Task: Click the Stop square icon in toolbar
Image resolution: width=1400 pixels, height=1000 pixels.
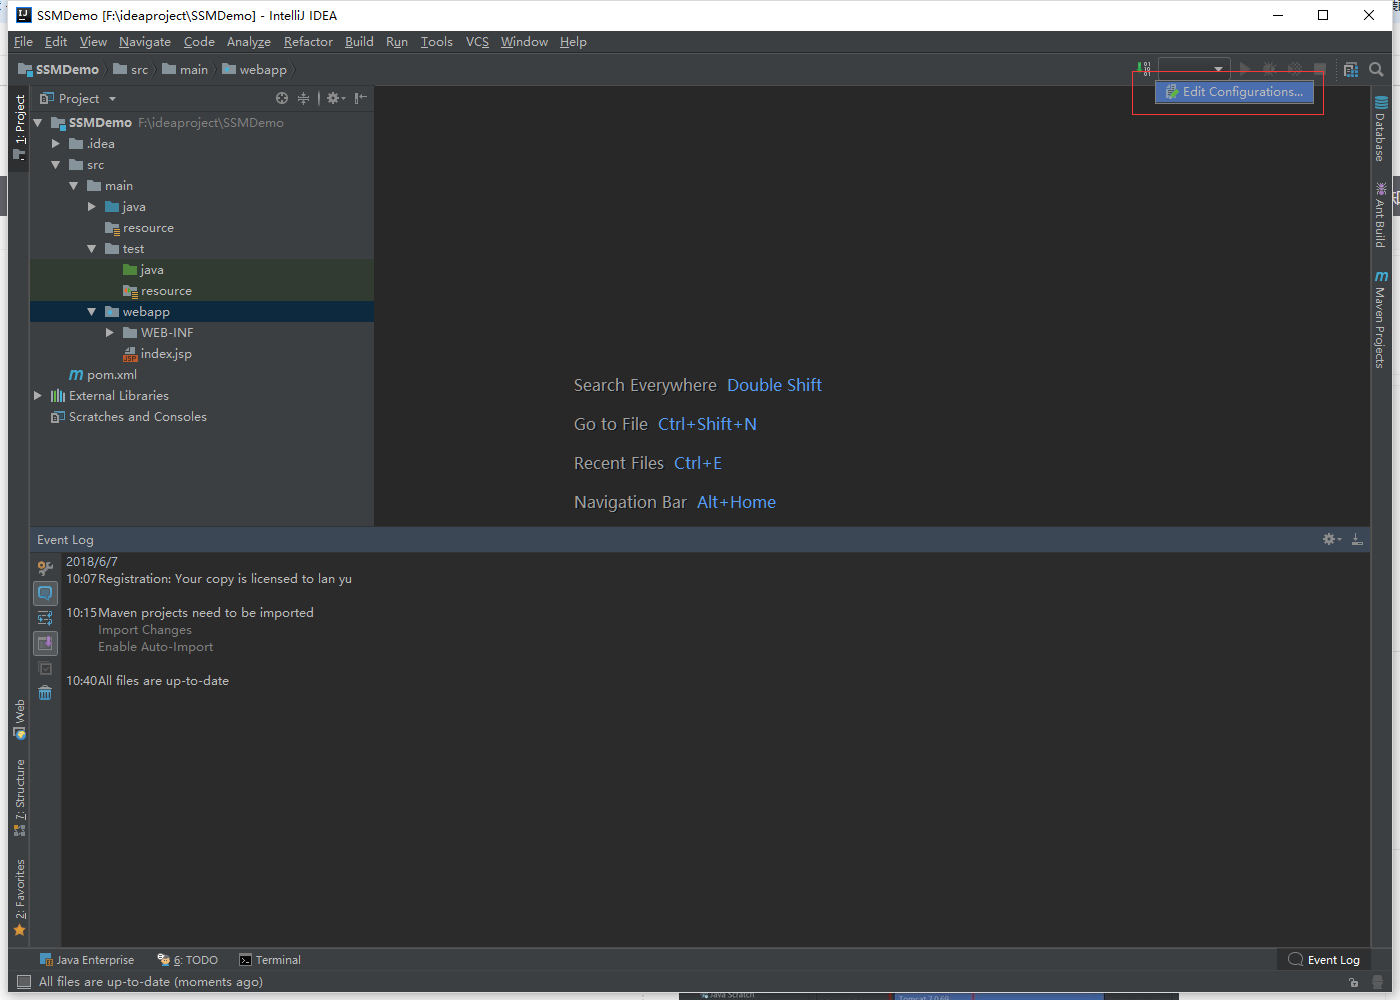Action: pos(1320,69)
